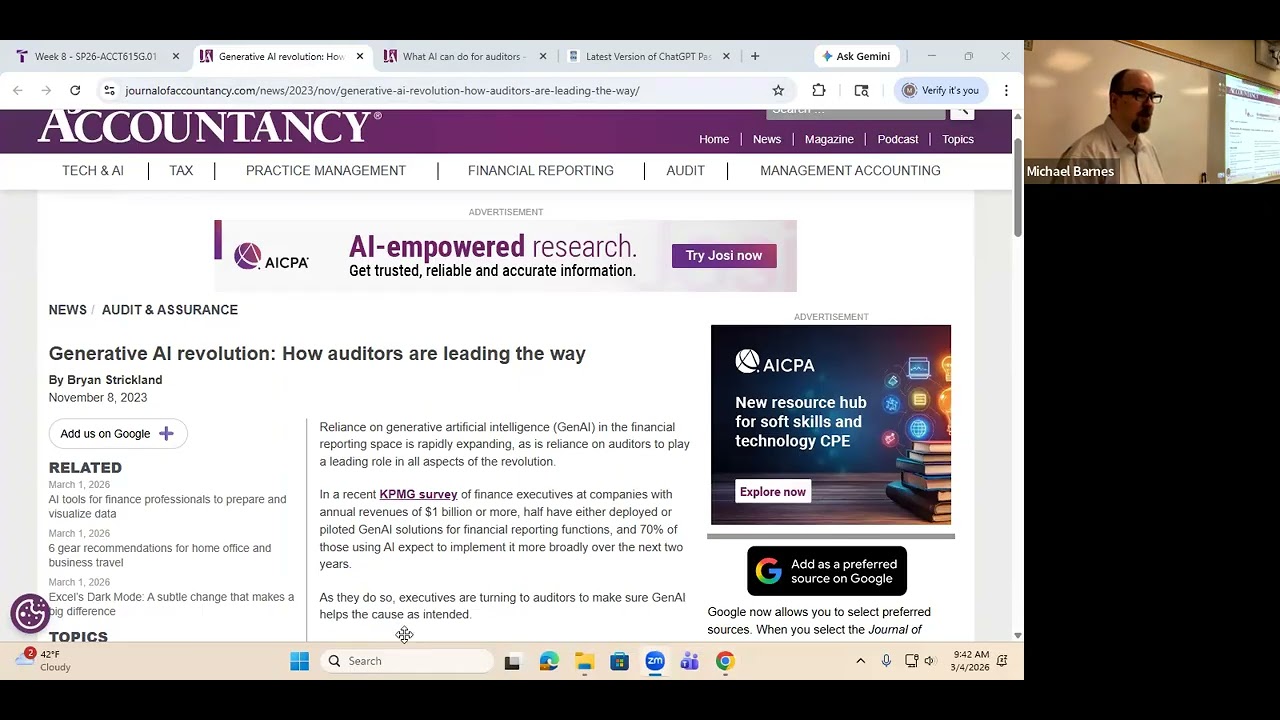Open the weather widget showing 42°F
This screenshot has height=720, width=1280.
pos(44,660)
